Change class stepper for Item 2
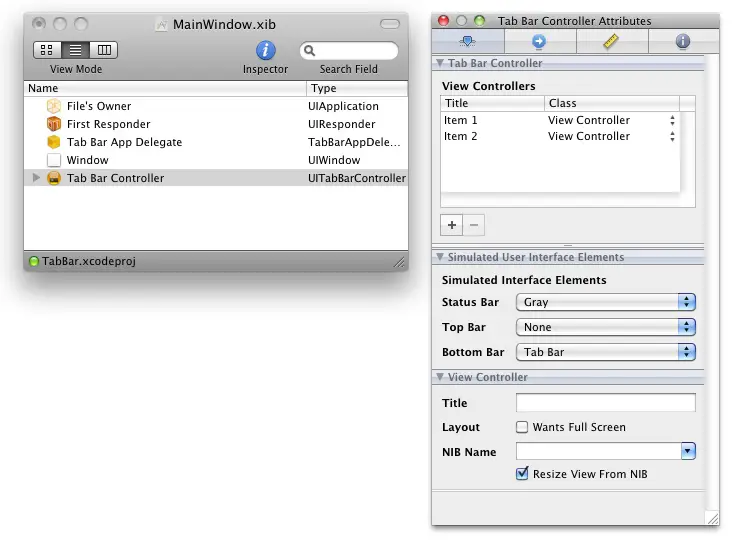The width and height of the screenshot is (736, 544). point(672,137)
